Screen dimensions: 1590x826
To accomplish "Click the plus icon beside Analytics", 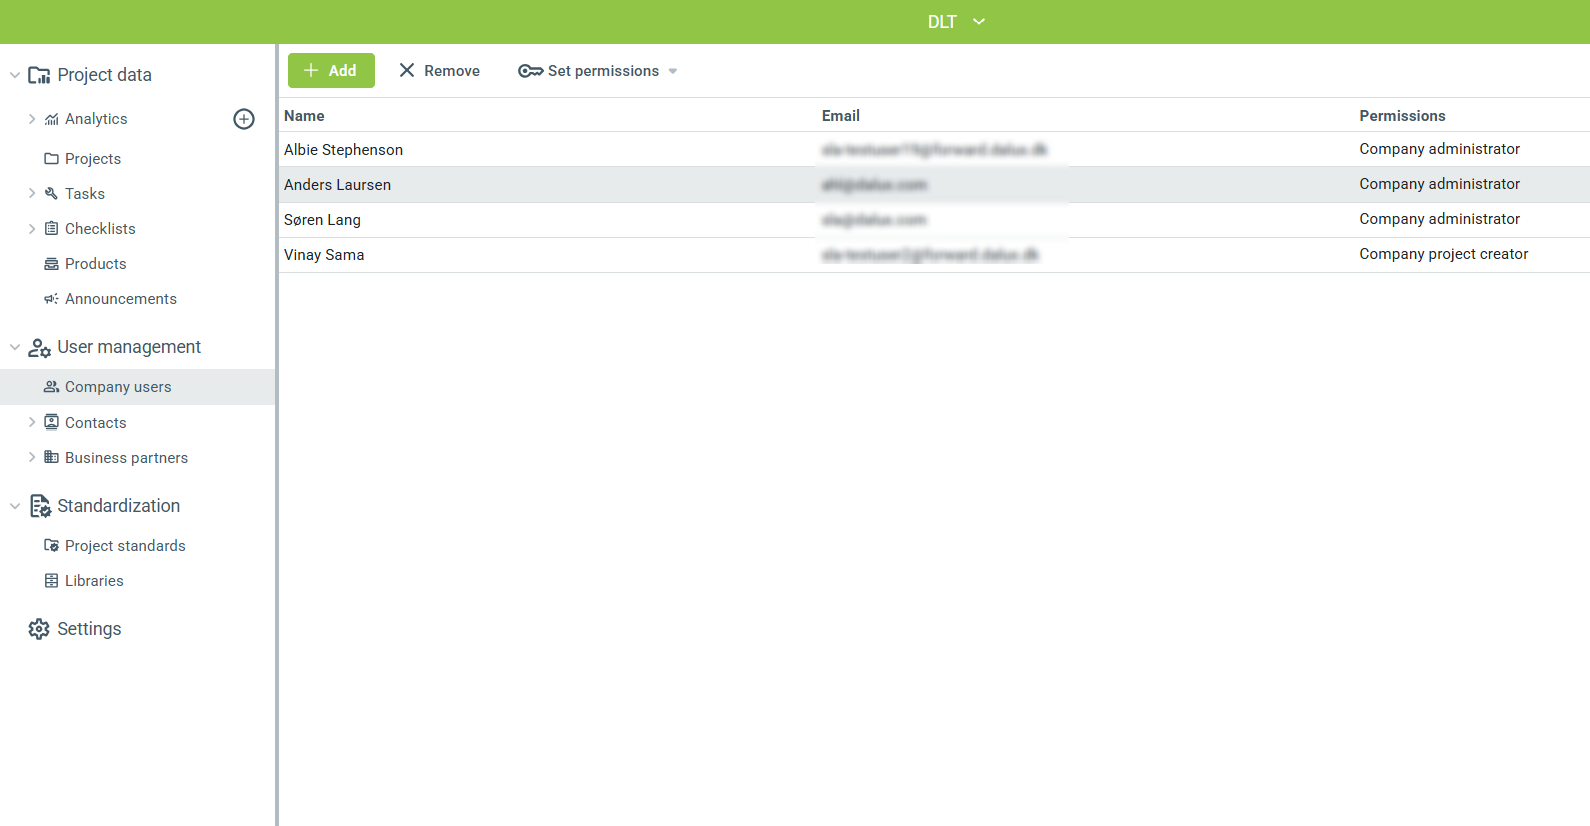I will click(x=244, y=119).
